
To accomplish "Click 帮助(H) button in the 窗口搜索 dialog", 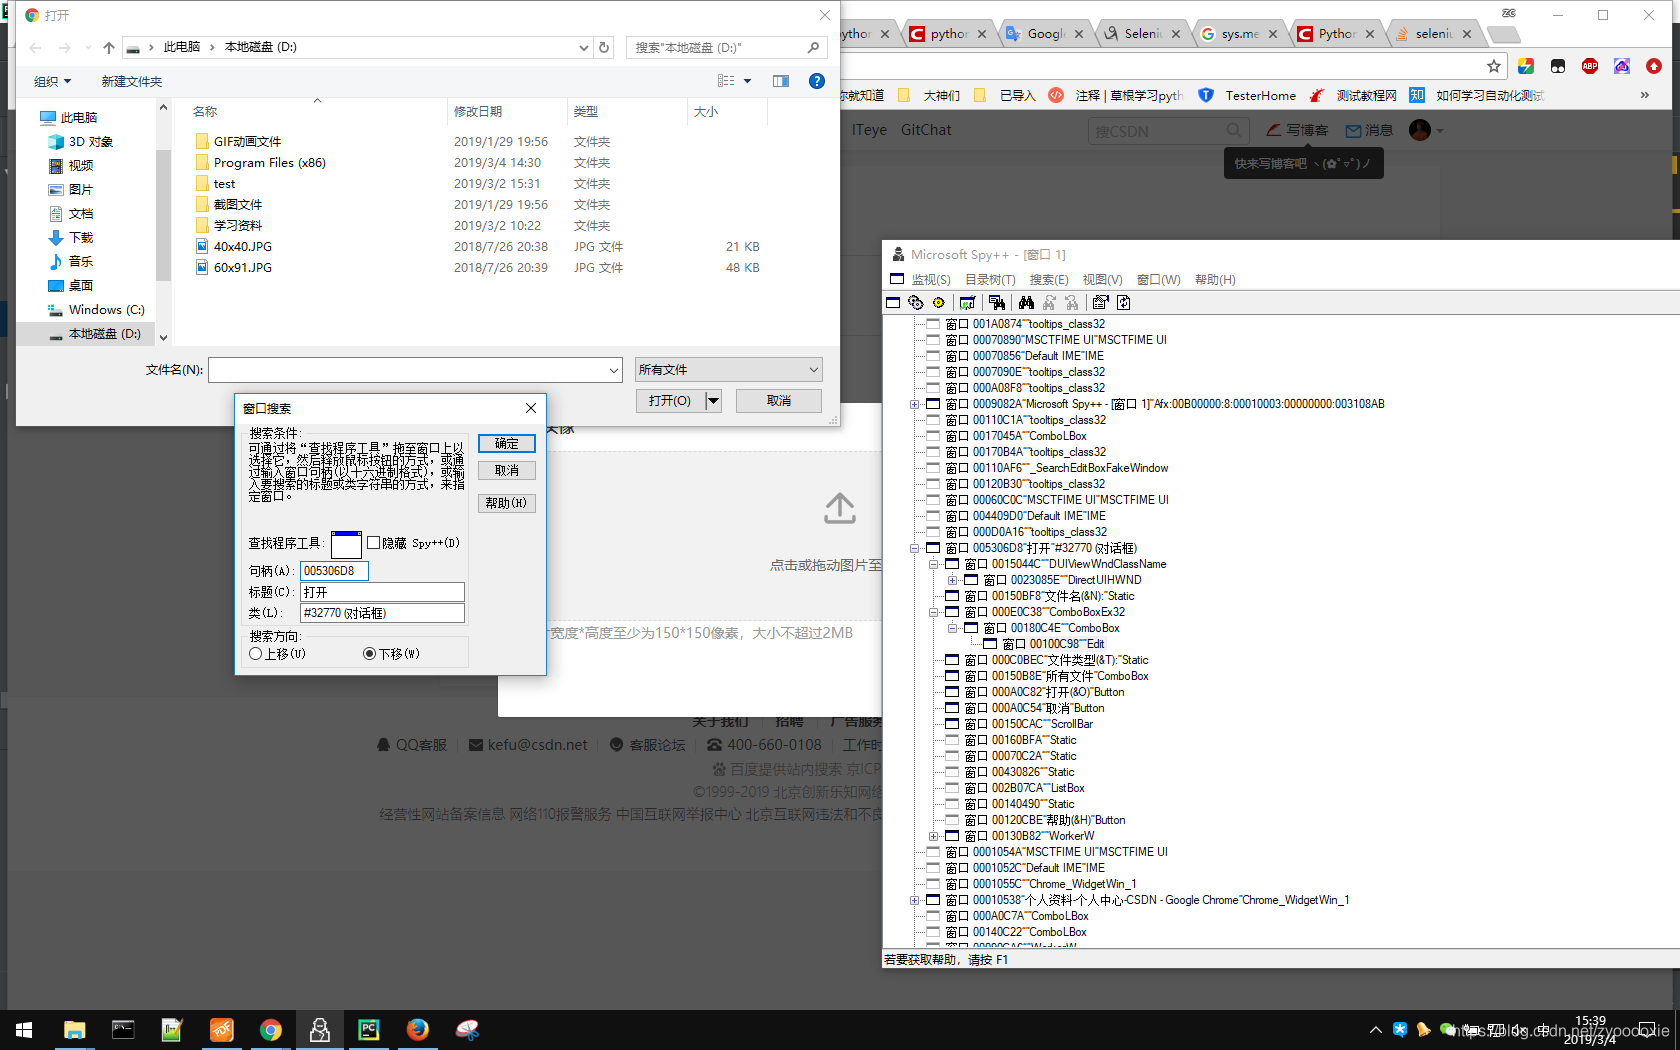I will [x=507, y=503].
